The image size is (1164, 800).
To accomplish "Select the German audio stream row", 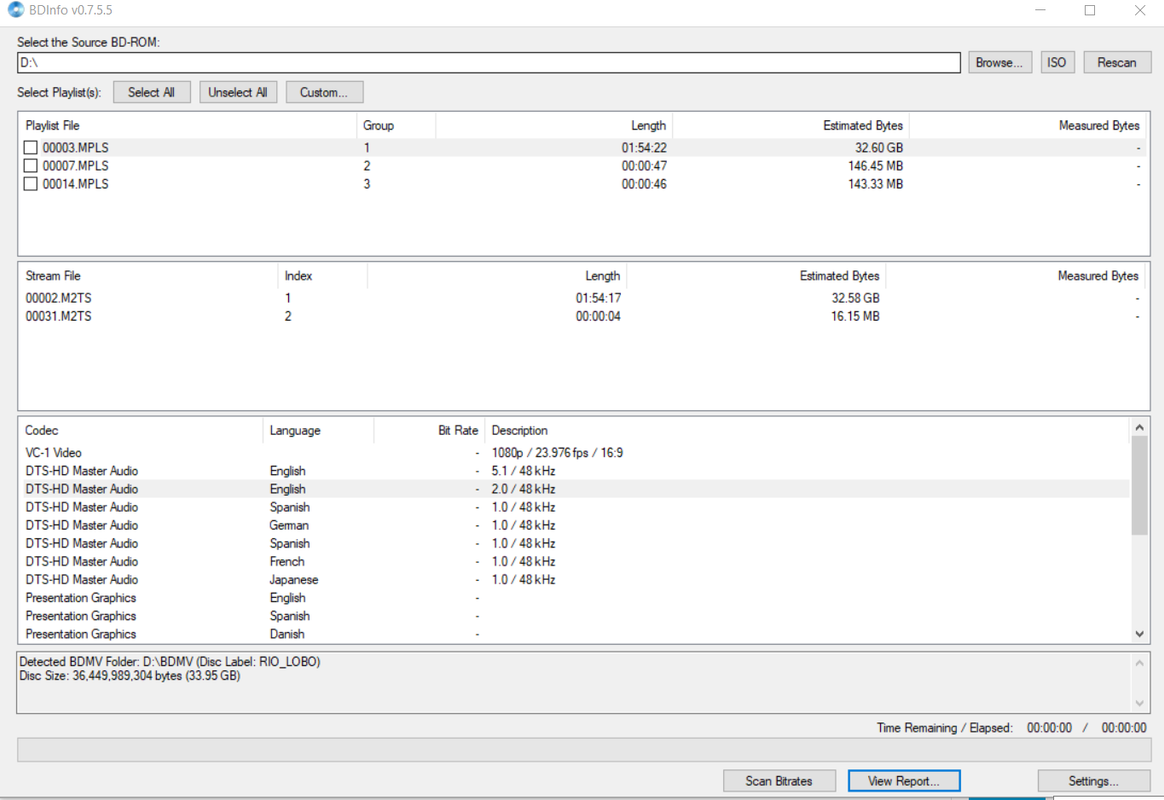I will click(575, 525).
